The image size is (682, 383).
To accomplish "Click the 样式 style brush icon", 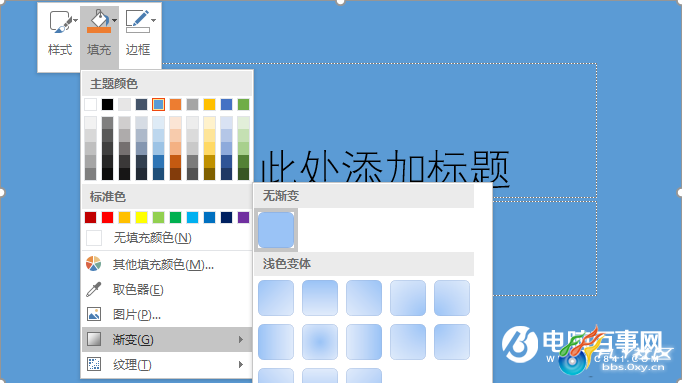I will click(x=60, y=22).
